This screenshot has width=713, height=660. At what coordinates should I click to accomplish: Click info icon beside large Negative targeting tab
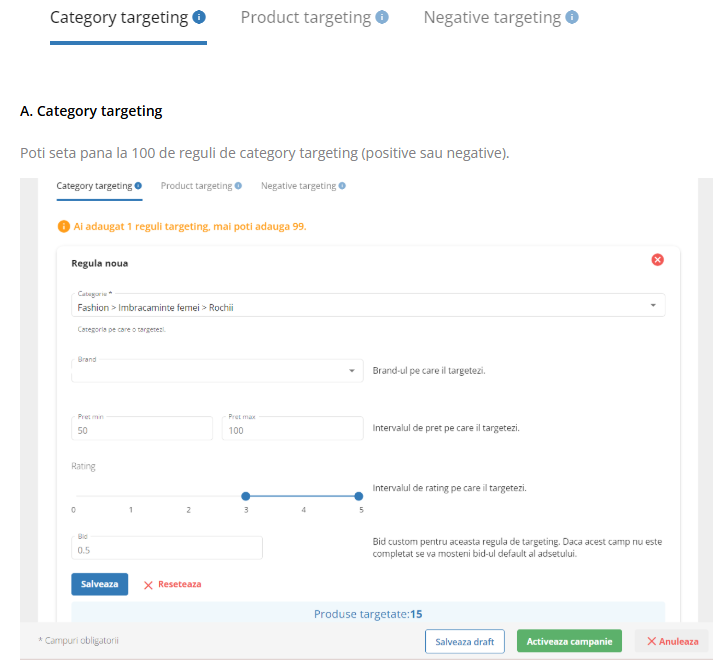click(572, 17)
